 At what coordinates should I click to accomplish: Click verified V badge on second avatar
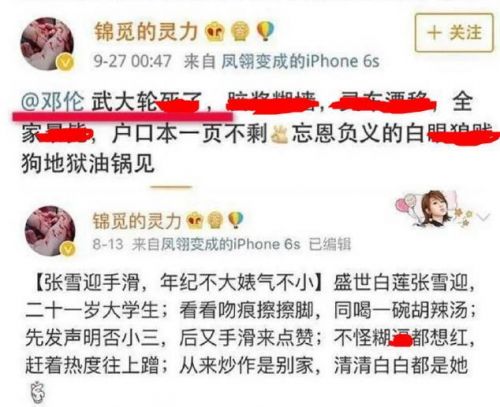pos(68,248)
